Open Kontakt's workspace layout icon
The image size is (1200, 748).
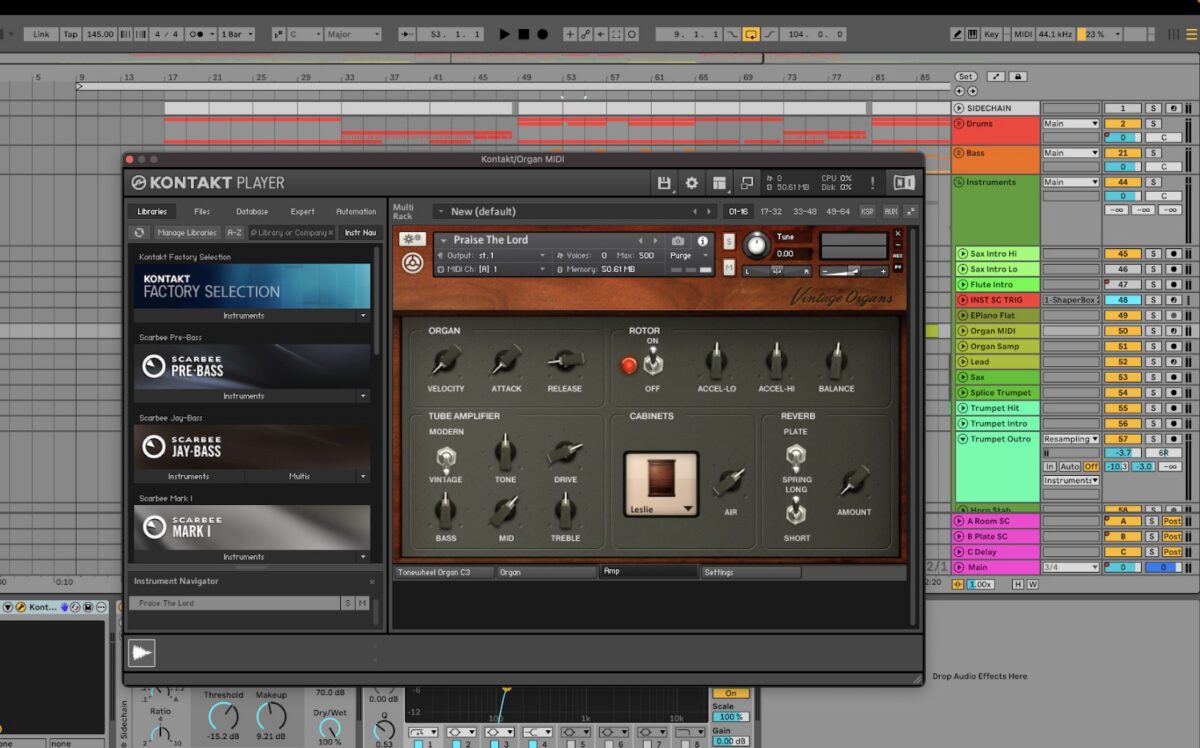coord(719,183)
